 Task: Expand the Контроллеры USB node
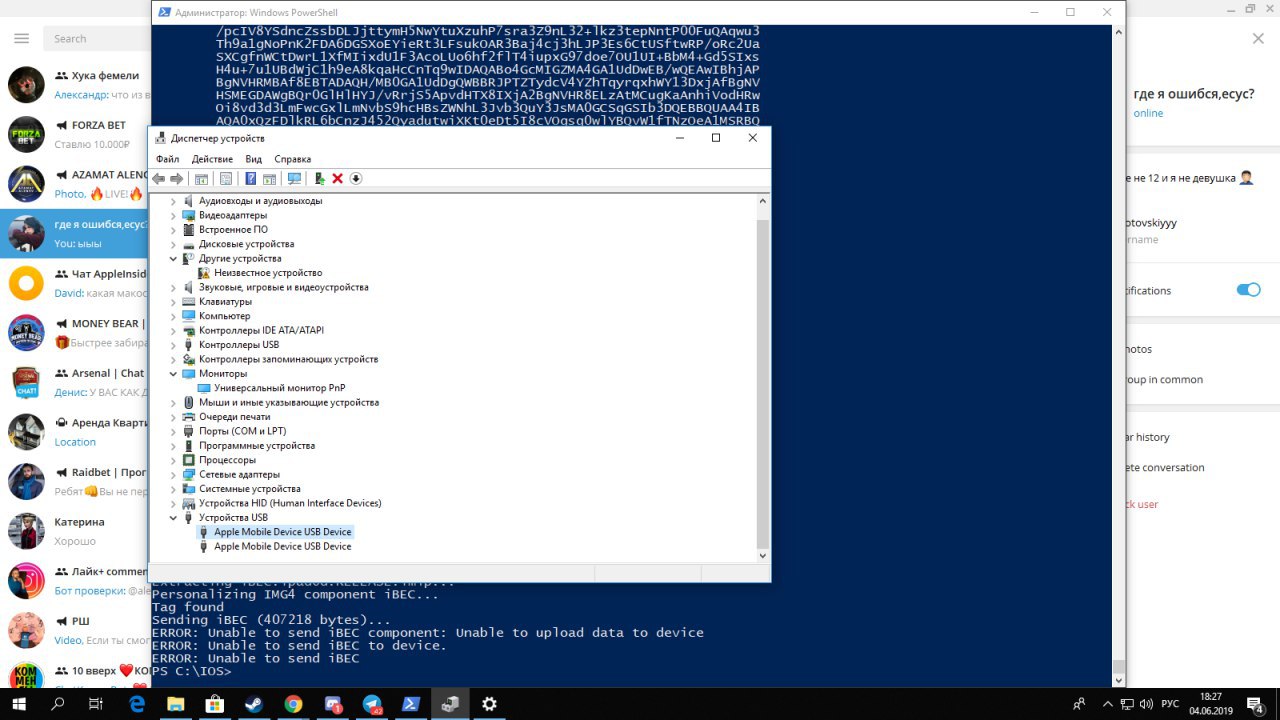[173, 344]
